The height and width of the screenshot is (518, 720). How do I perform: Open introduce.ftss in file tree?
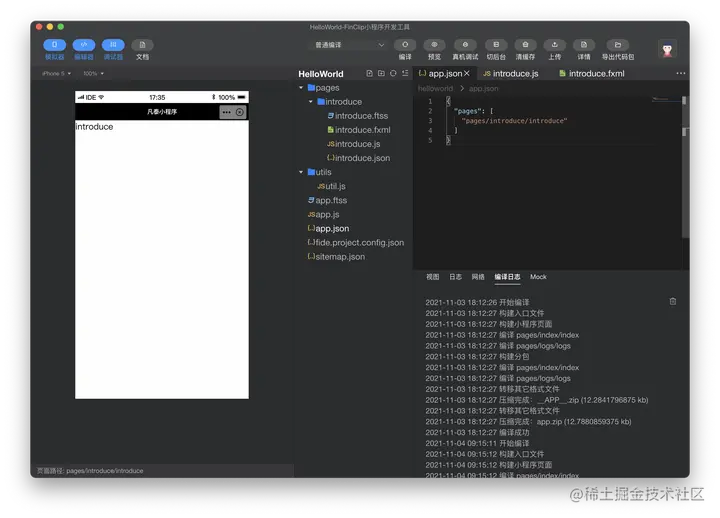pyautogui.click(x=357, y=116)
